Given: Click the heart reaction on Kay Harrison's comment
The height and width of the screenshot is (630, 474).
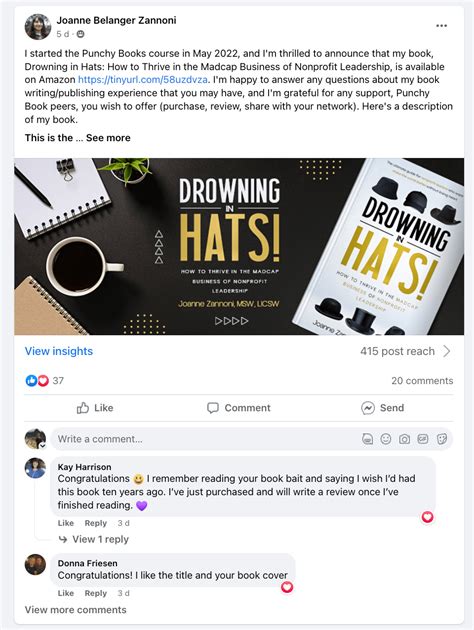Looking at the screenshot, I should (427, 517).
